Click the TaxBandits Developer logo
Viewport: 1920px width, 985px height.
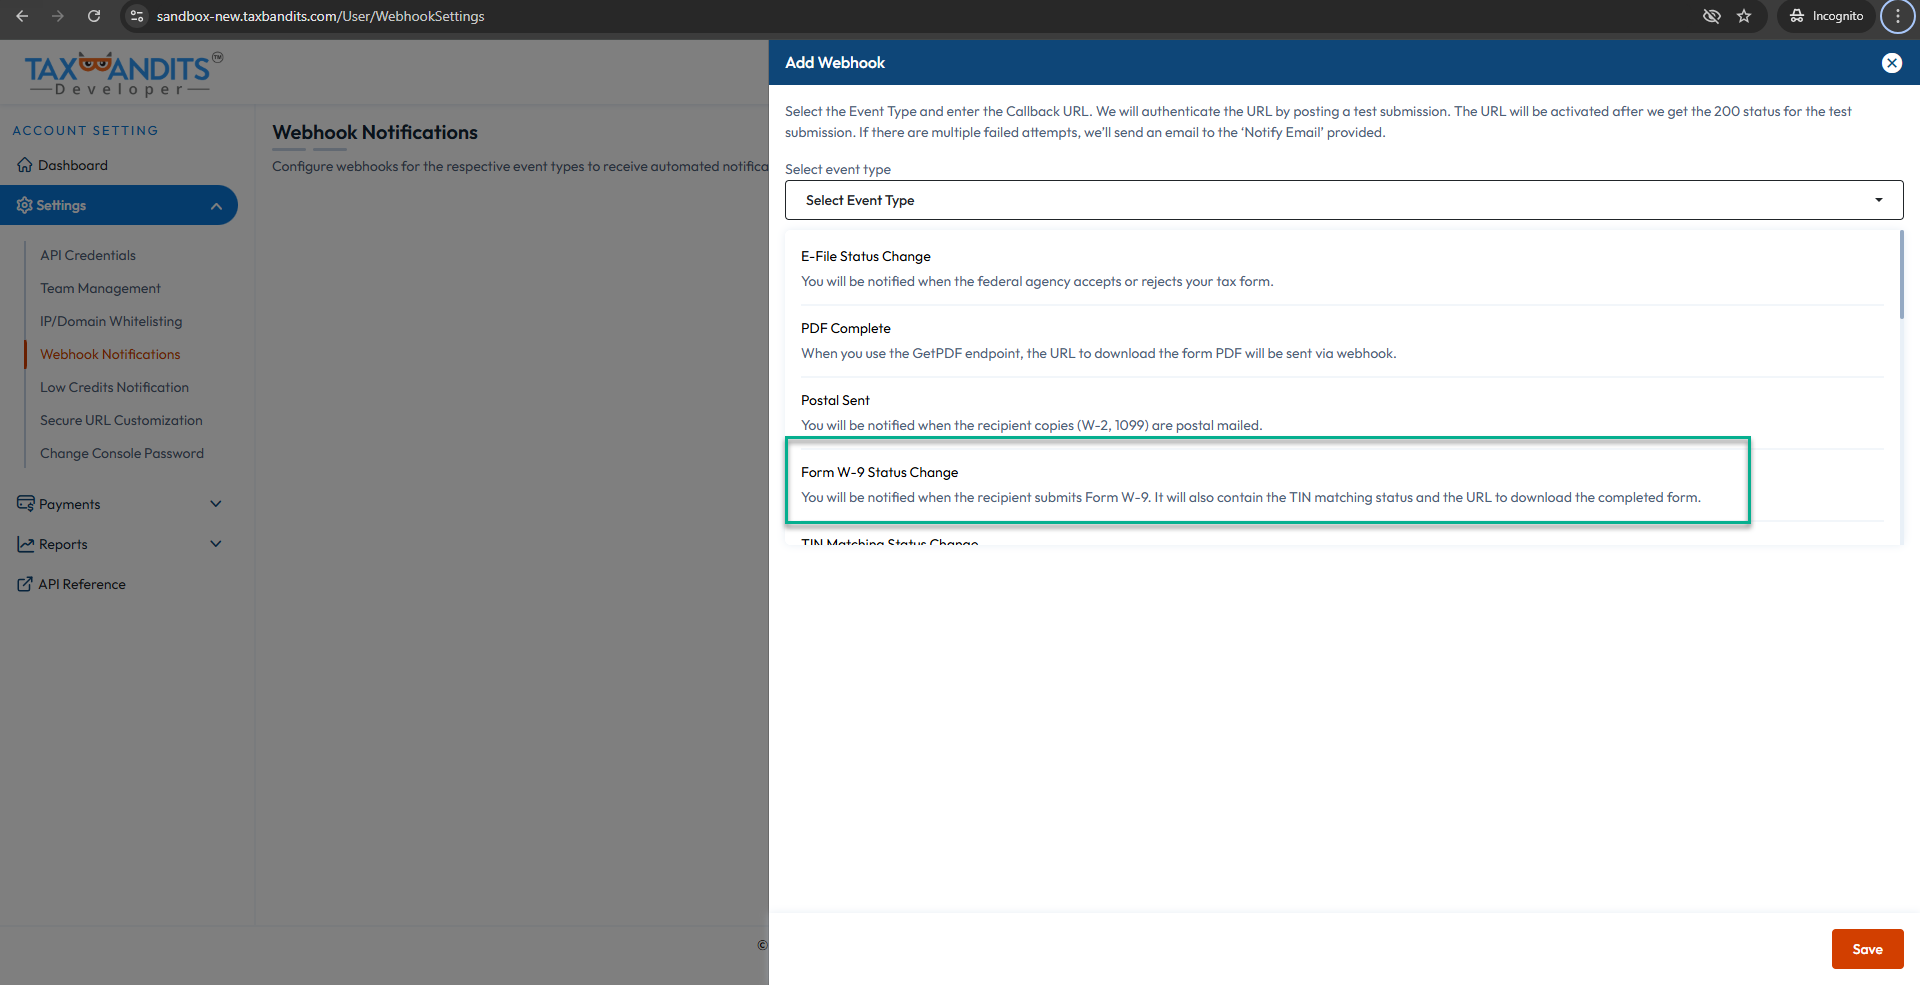[x=123, y=74]
